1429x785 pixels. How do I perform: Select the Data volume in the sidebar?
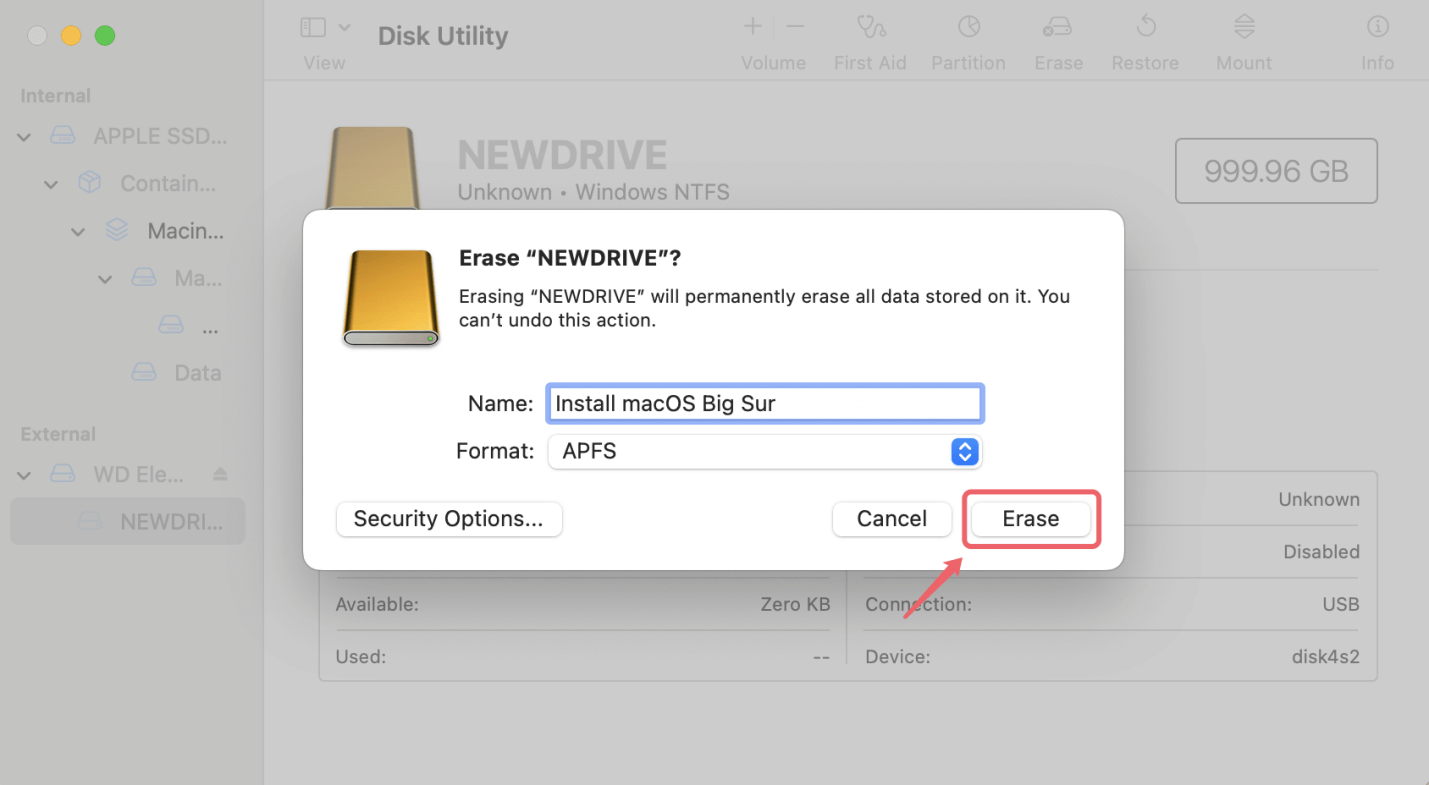point(197,372)
